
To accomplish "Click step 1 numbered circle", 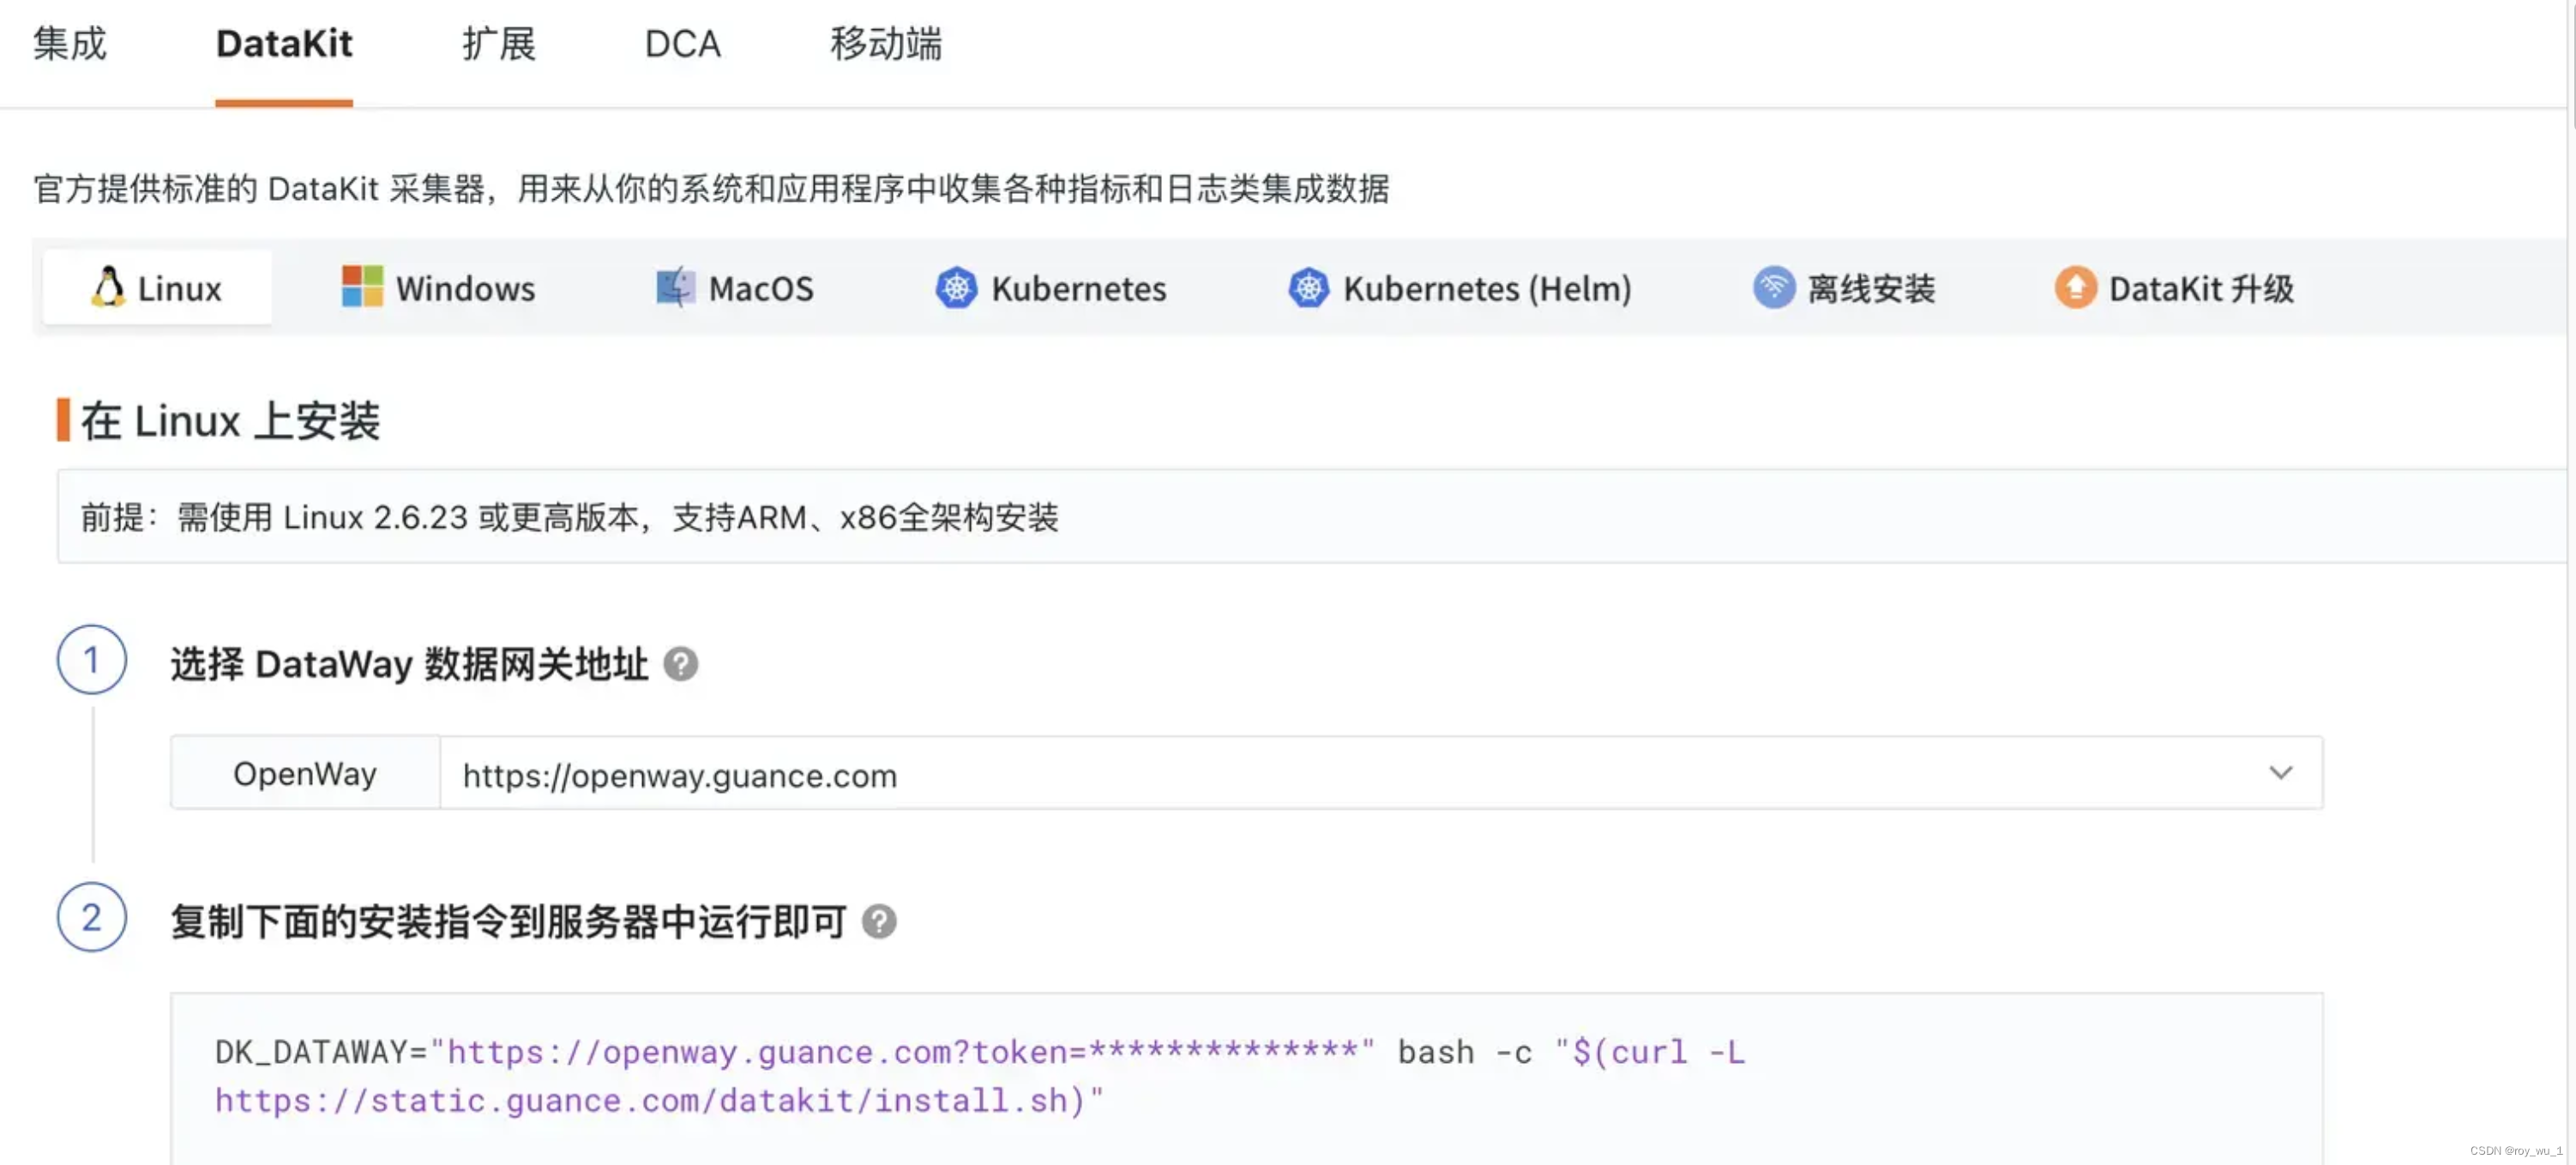I will 92,660.
